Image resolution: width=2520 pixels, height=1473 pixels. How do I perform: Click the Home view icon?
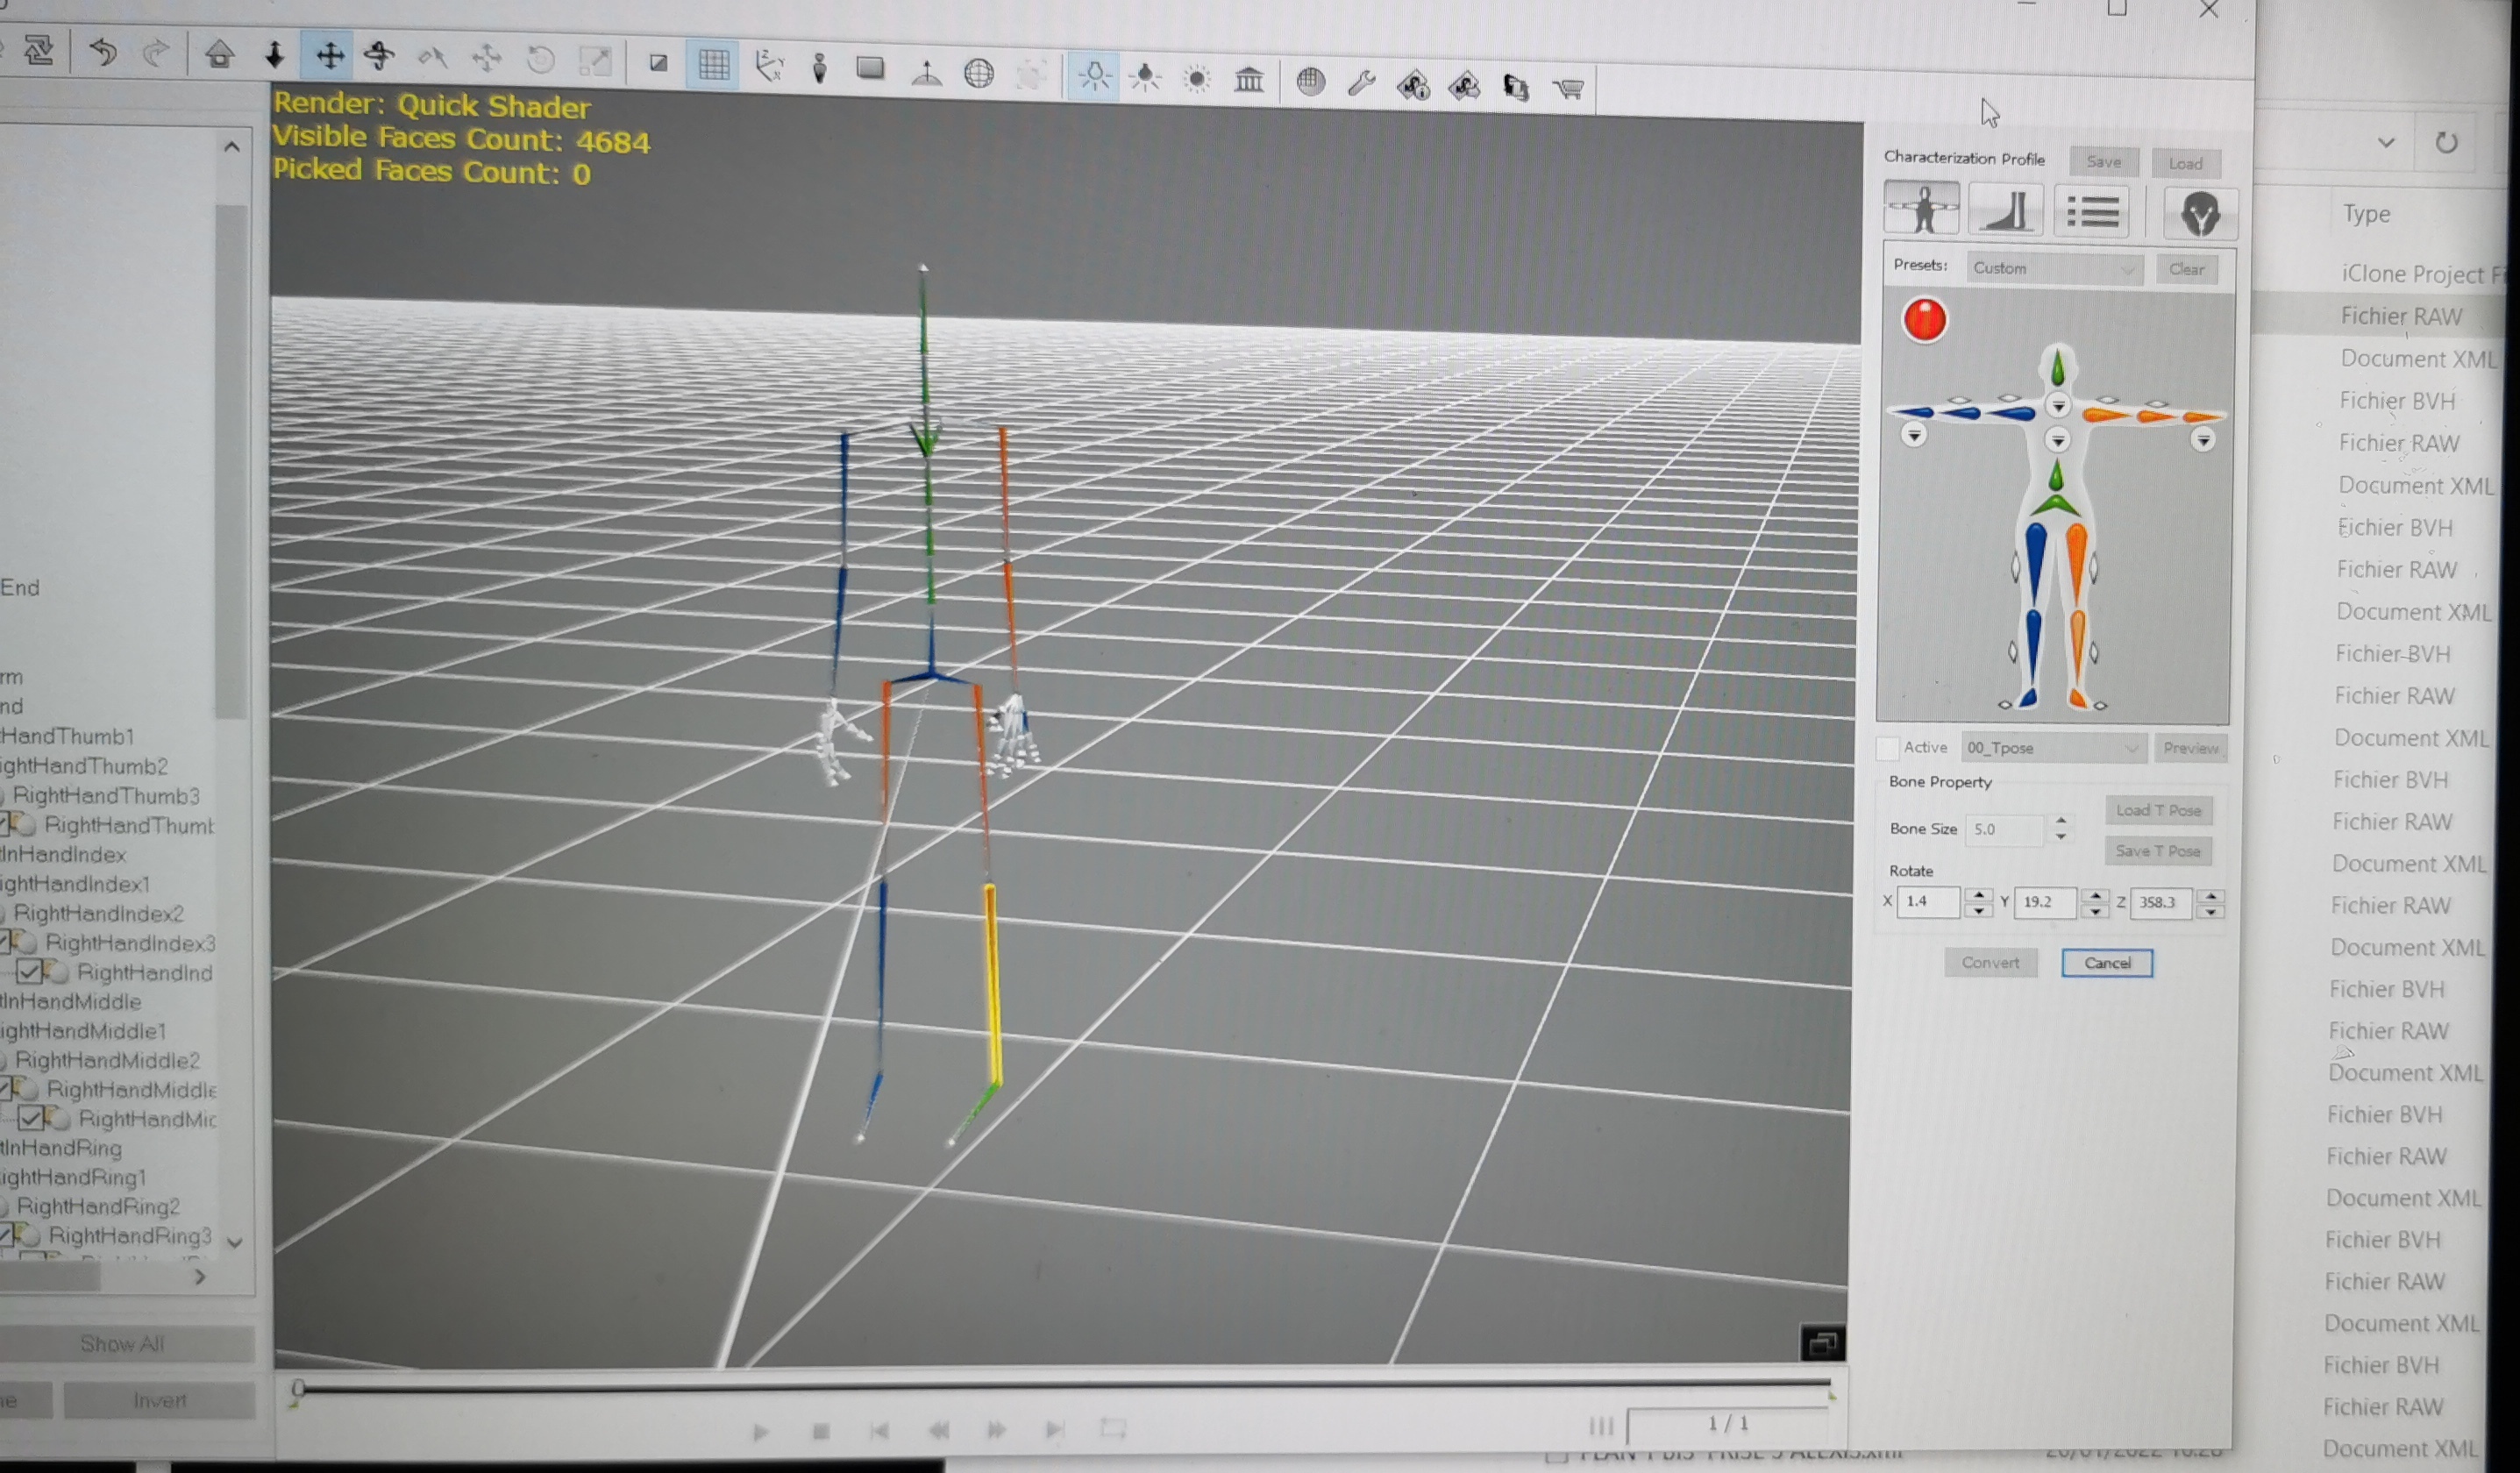click(220, 53)
